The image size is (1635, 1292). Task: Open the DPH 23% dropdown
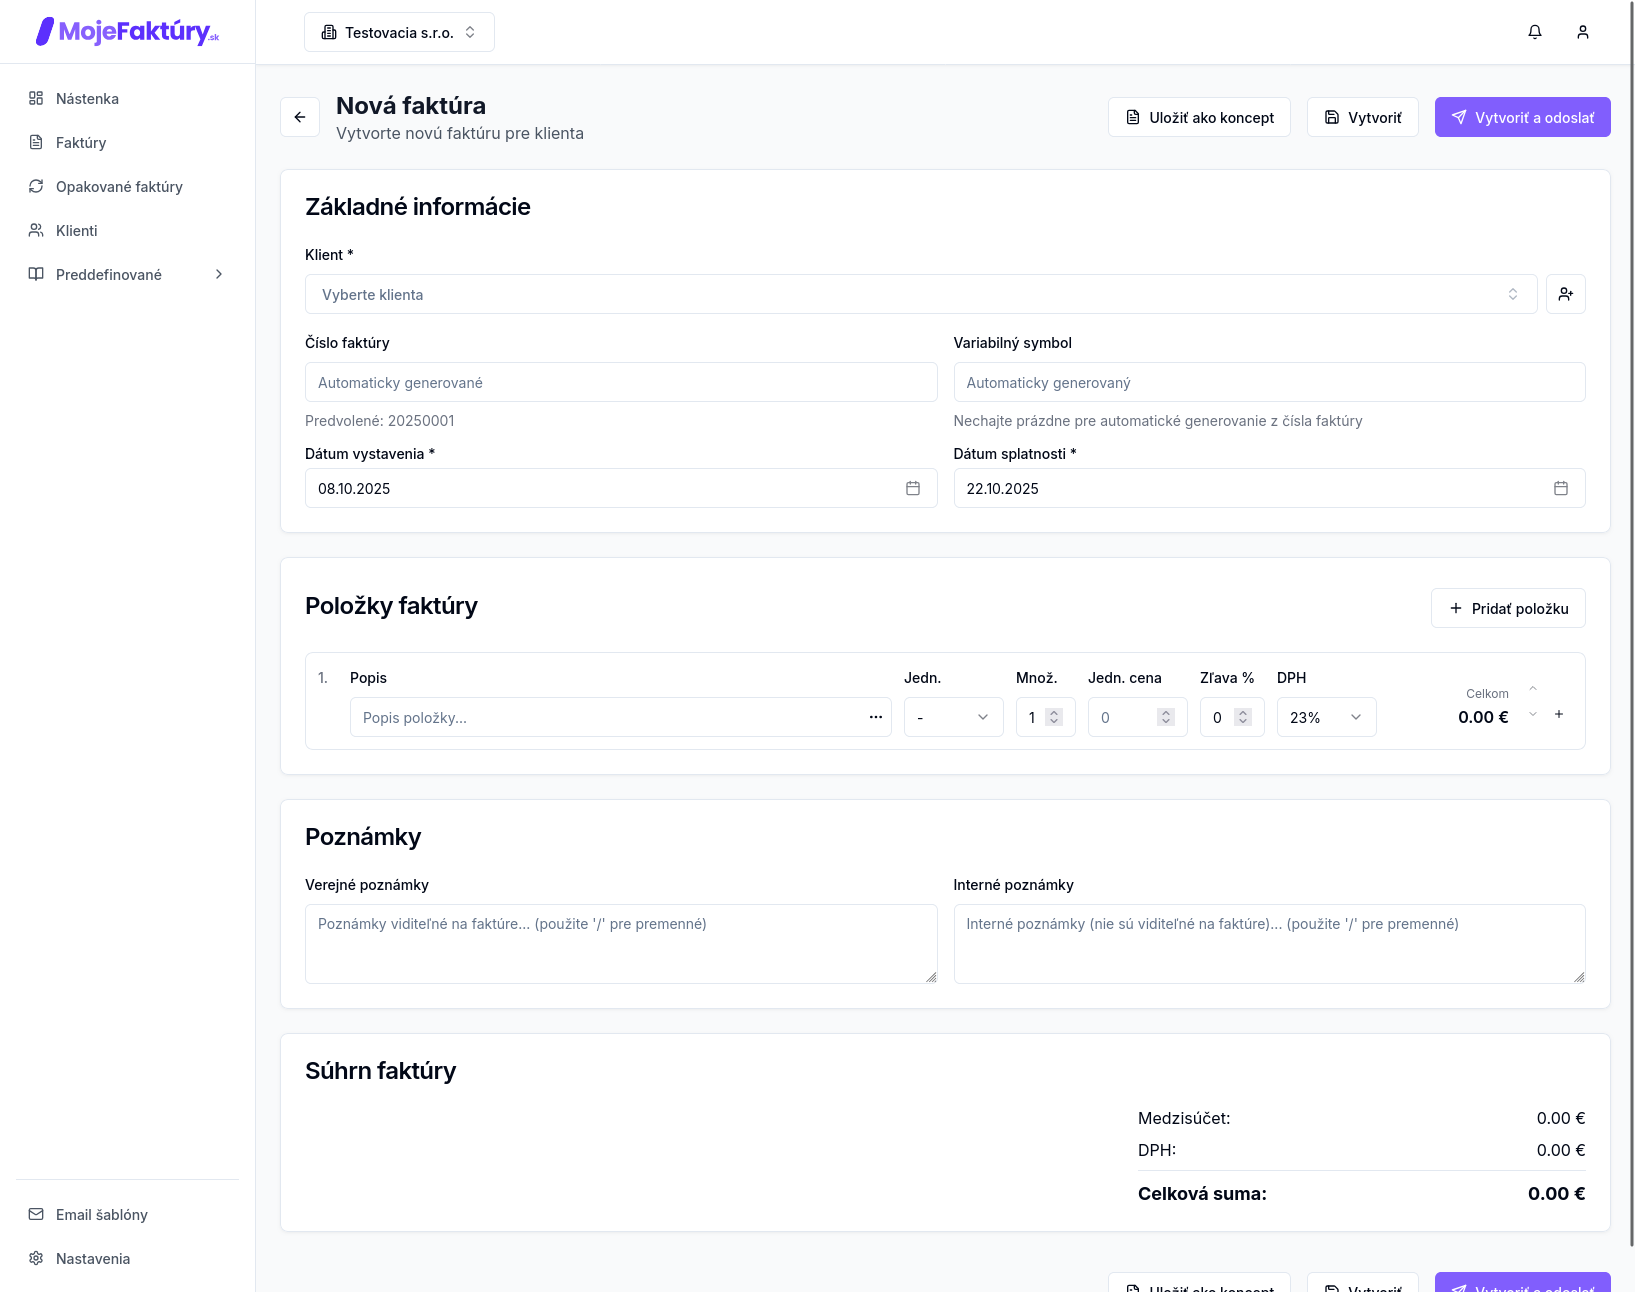1326,717
